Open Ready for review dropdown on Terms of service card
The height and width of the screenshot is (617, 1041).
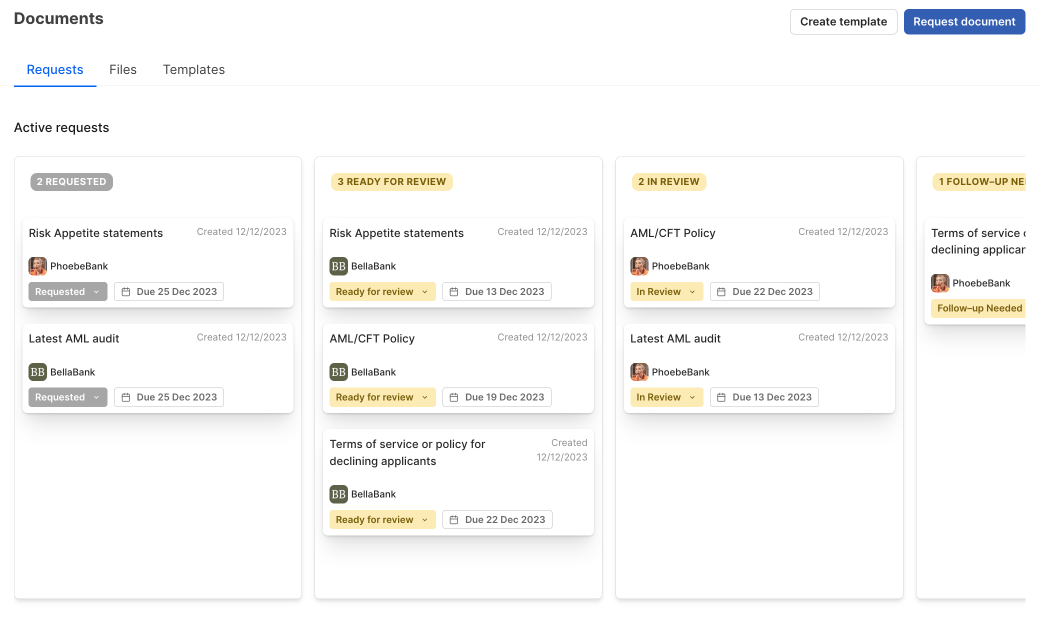click(x=382, y=520)
